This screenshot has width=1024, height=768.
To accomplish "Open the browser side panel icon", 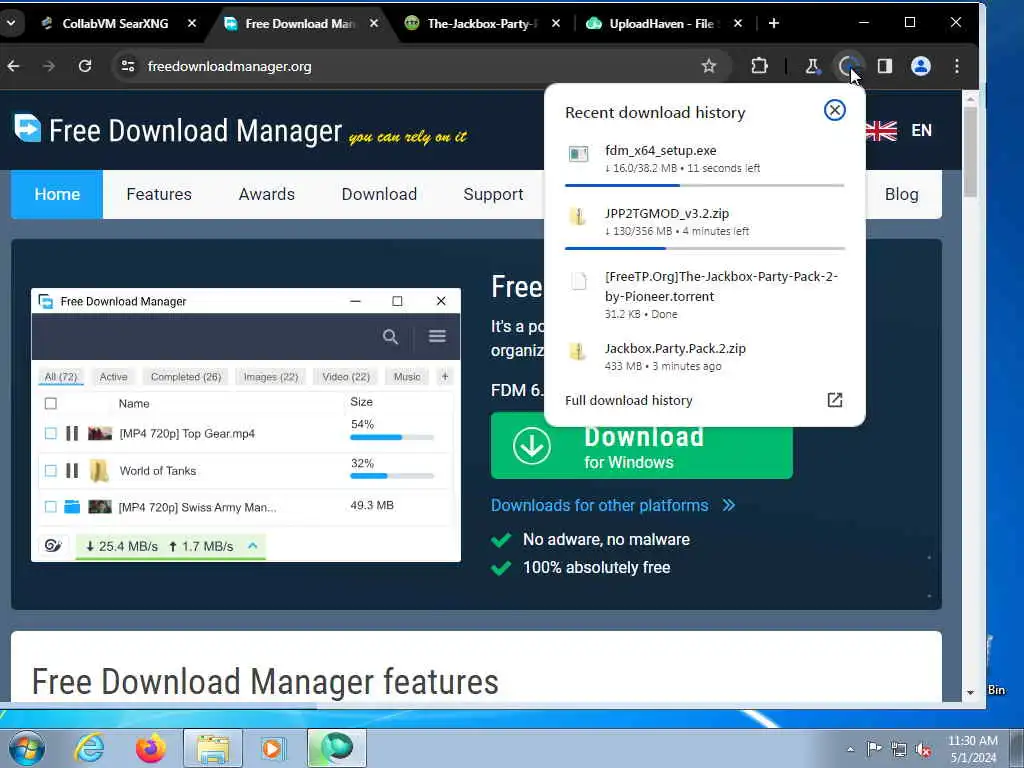I will [x=885, y=66].
